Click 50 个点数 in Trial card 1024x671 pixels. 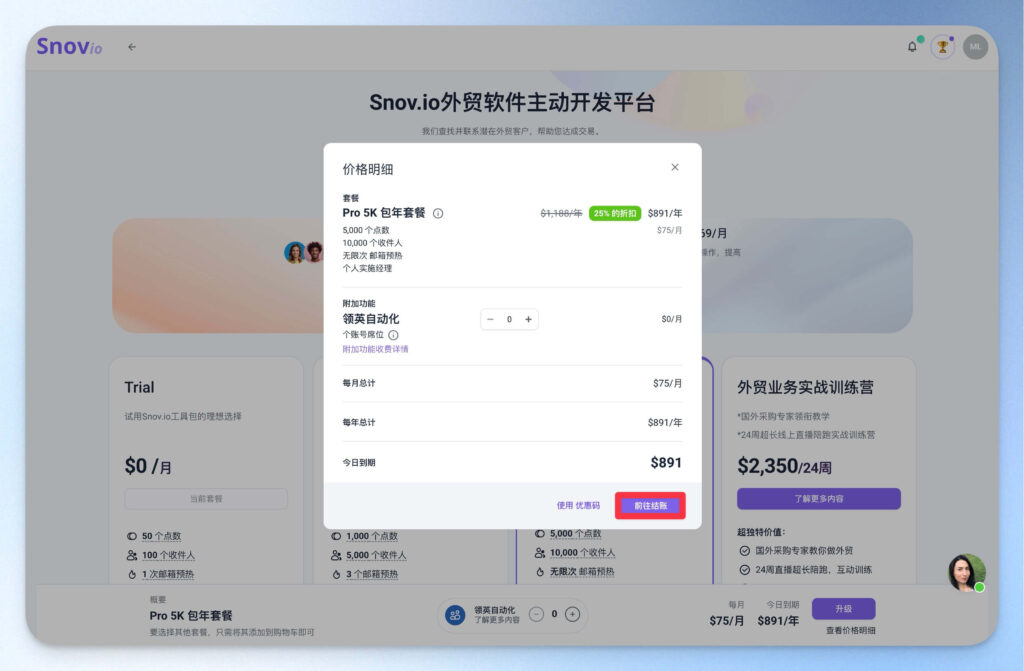pos(161,536)
